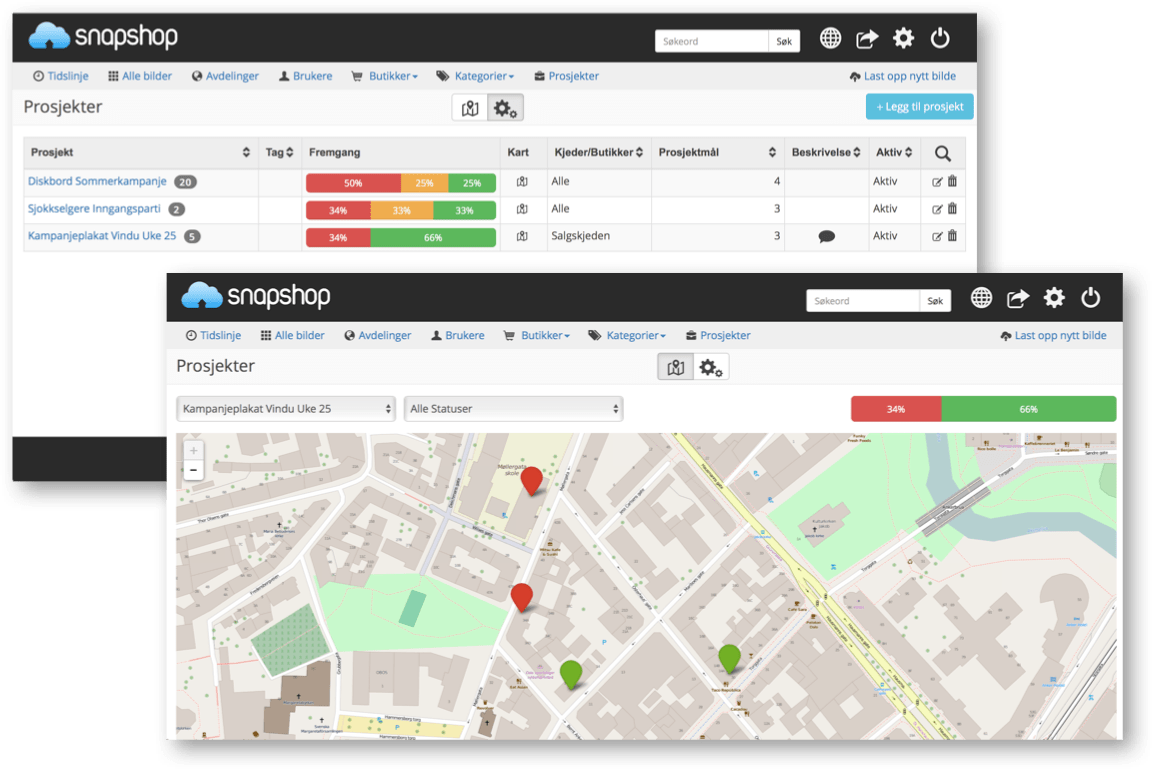The image size is (1154, 771).
Task: Click Last opp nytt bilde in front window
Action: pyautogui.click(x=1053, y=335)
